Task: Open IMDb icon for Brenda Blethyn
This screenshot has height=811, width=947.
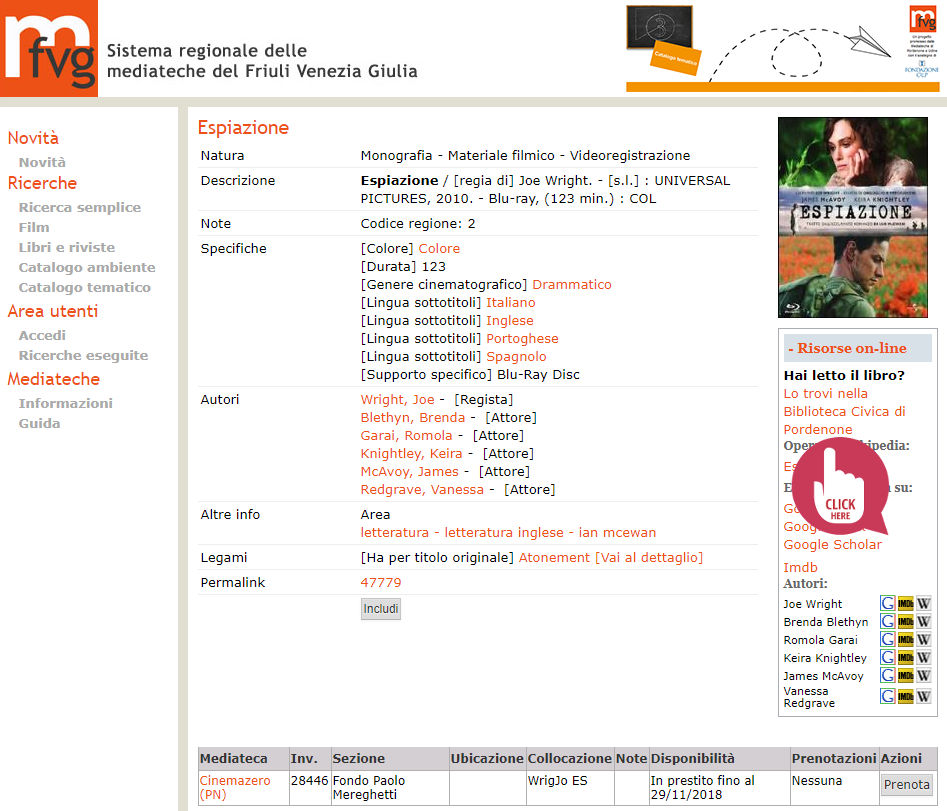Action: pos(905,622)
